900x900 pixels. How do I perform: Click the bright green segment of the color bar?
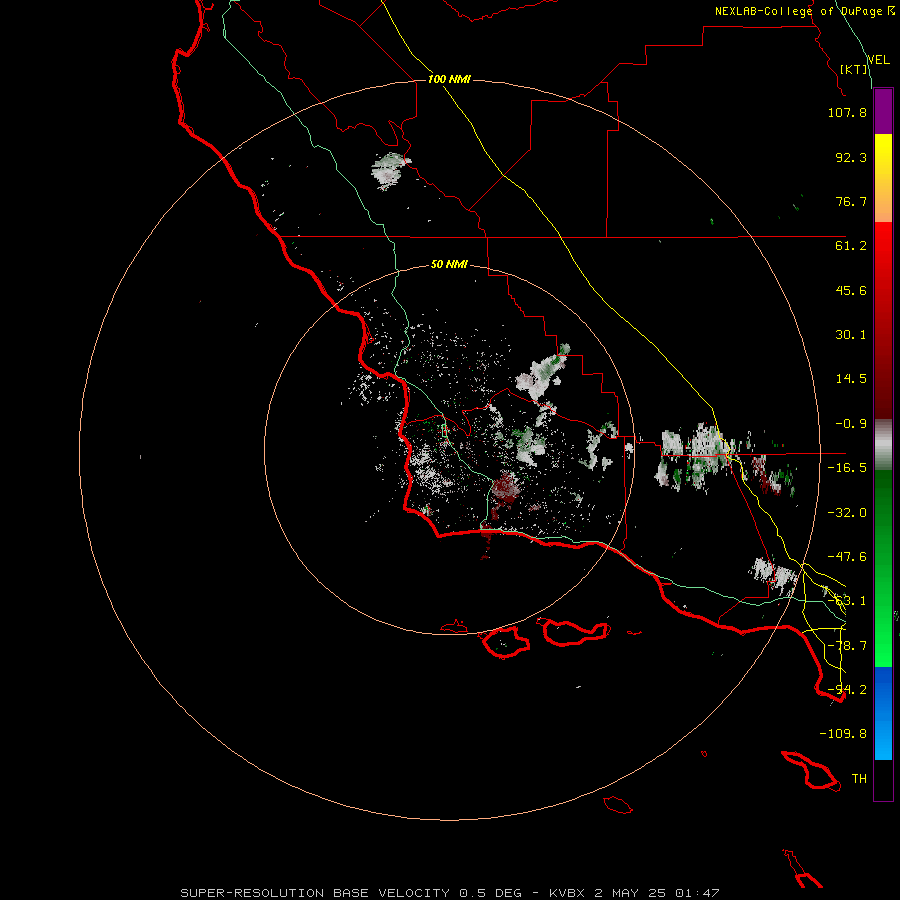[x=883, y=568]
